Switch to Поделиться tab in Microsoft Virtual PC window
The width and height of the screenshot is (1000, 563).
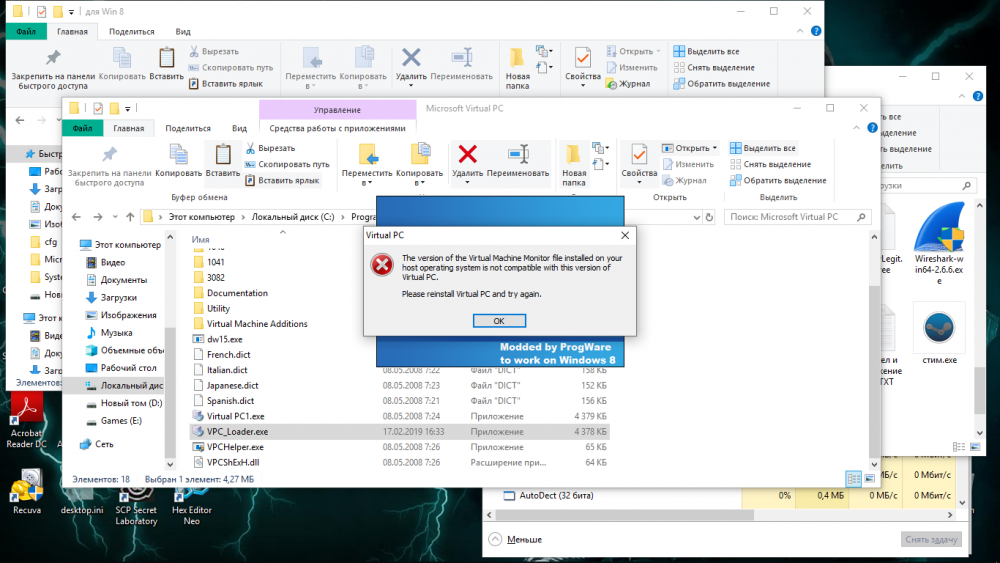pyautogui.click(x=188, y=128)
